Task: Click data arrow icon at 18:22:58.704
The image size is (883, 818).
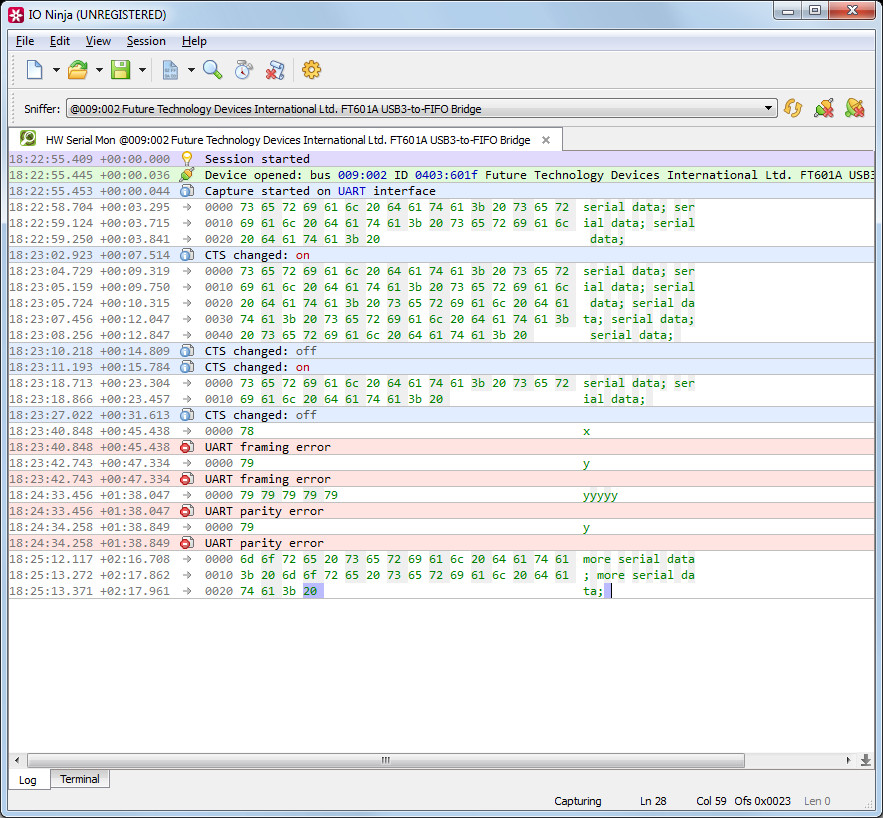Action: (x=186, y=207)
